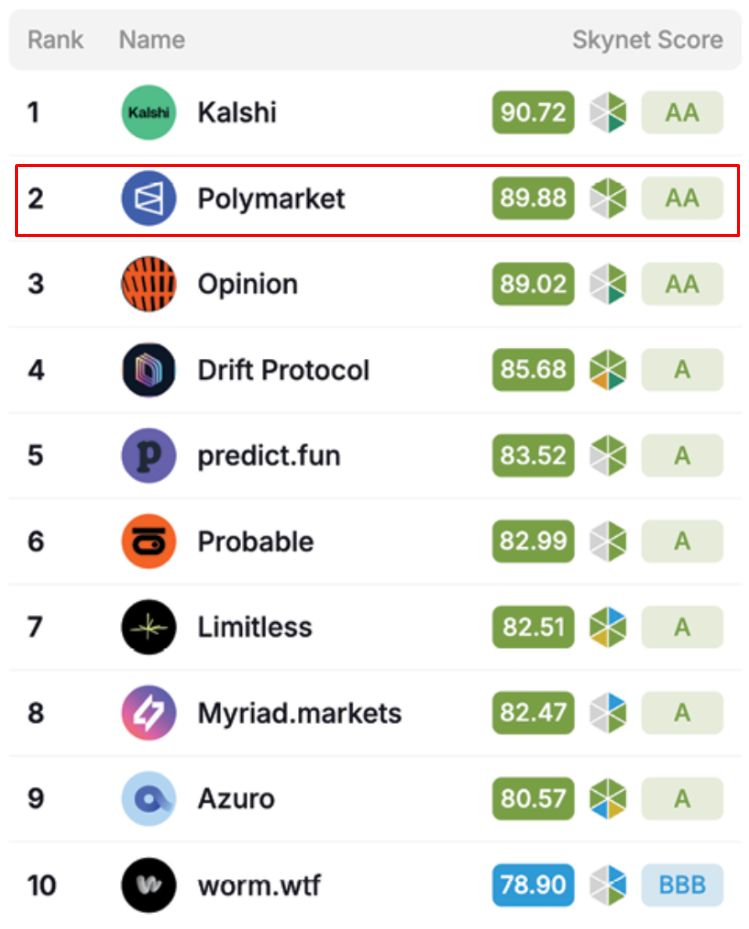749x929 pixels.
Task: Click the hexagon badge in Limitless row
Action: coord(608,628)
